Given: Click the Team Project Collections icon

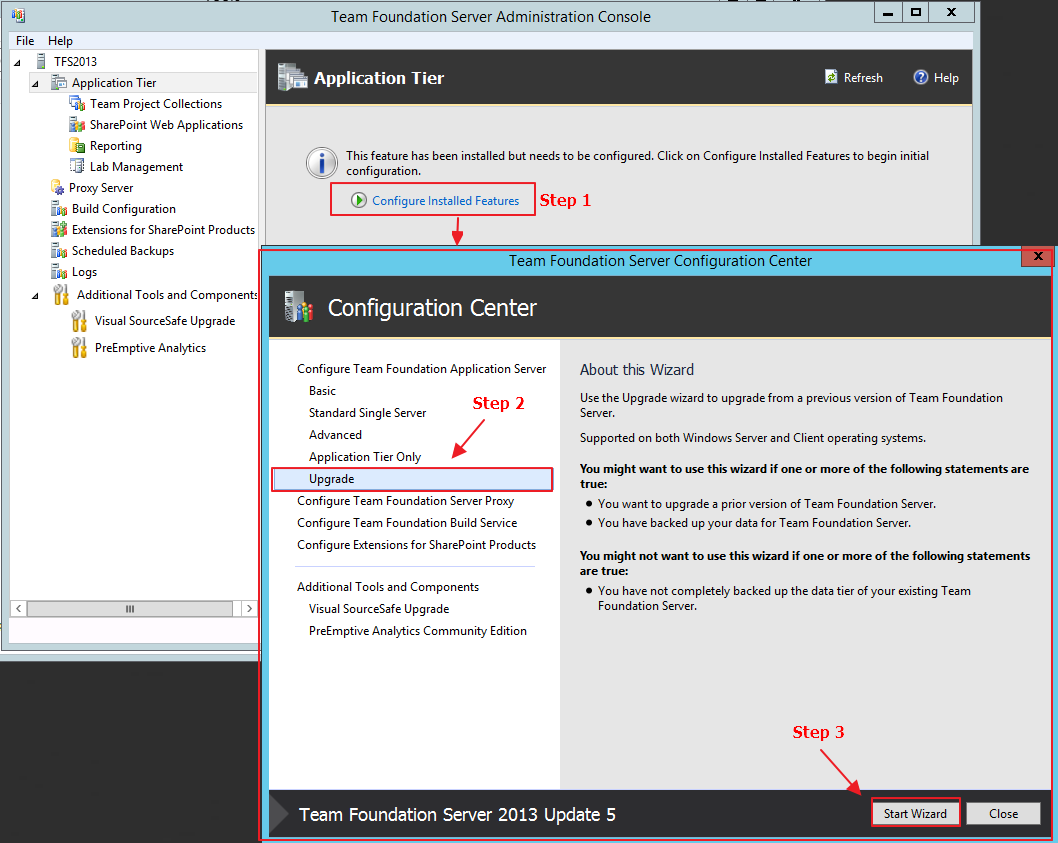Looking at the screenshot, I should click(77, 103).
